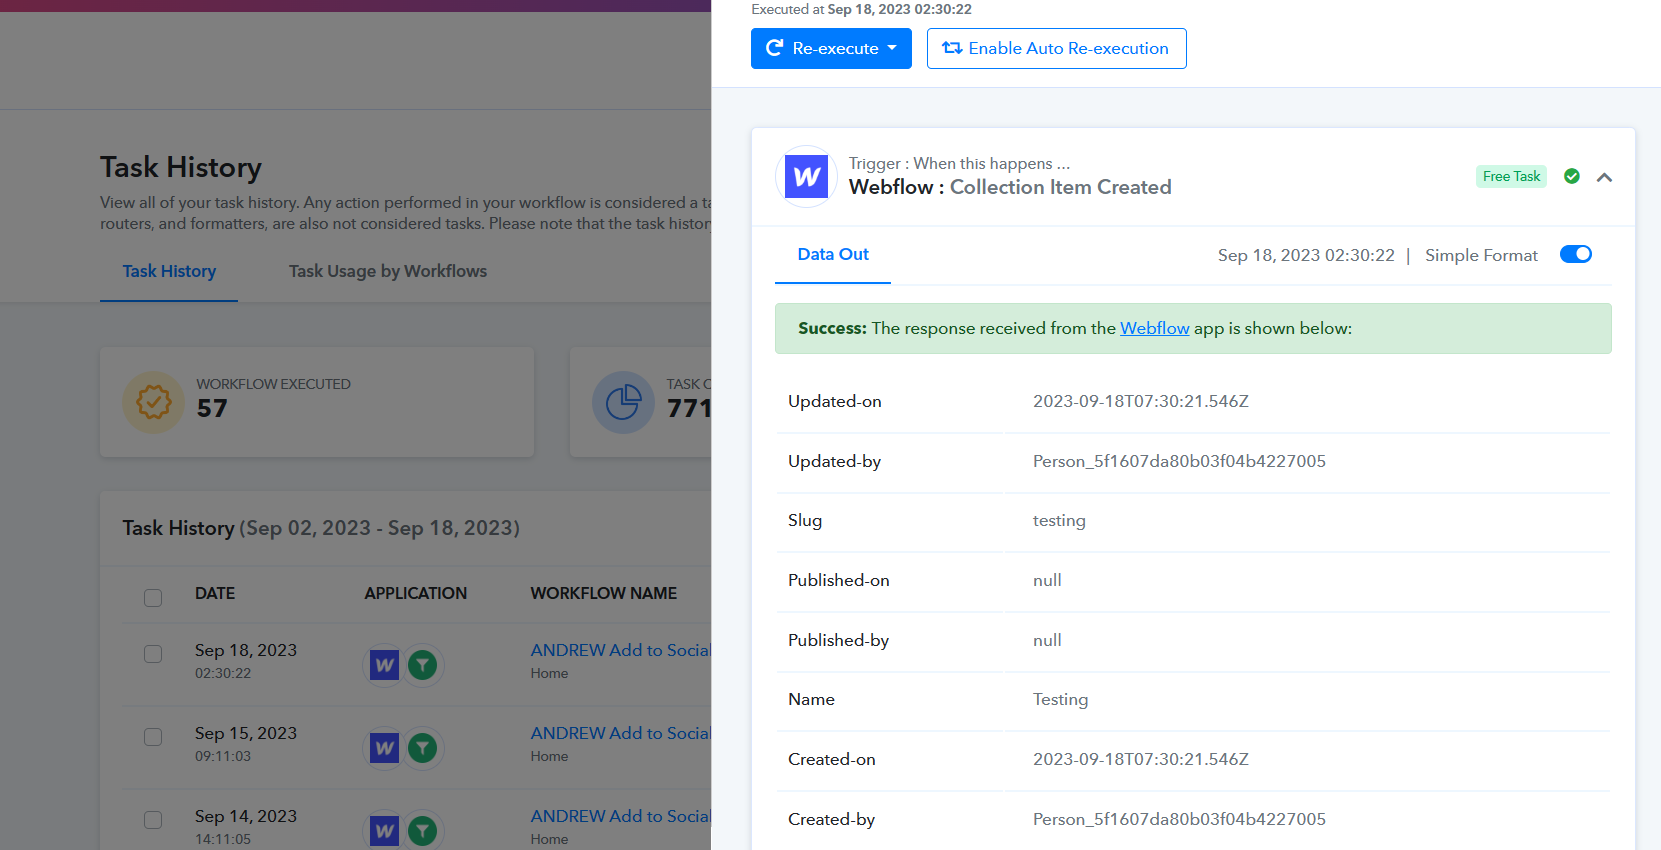Click the Published-on null value

pos(1047,580)
